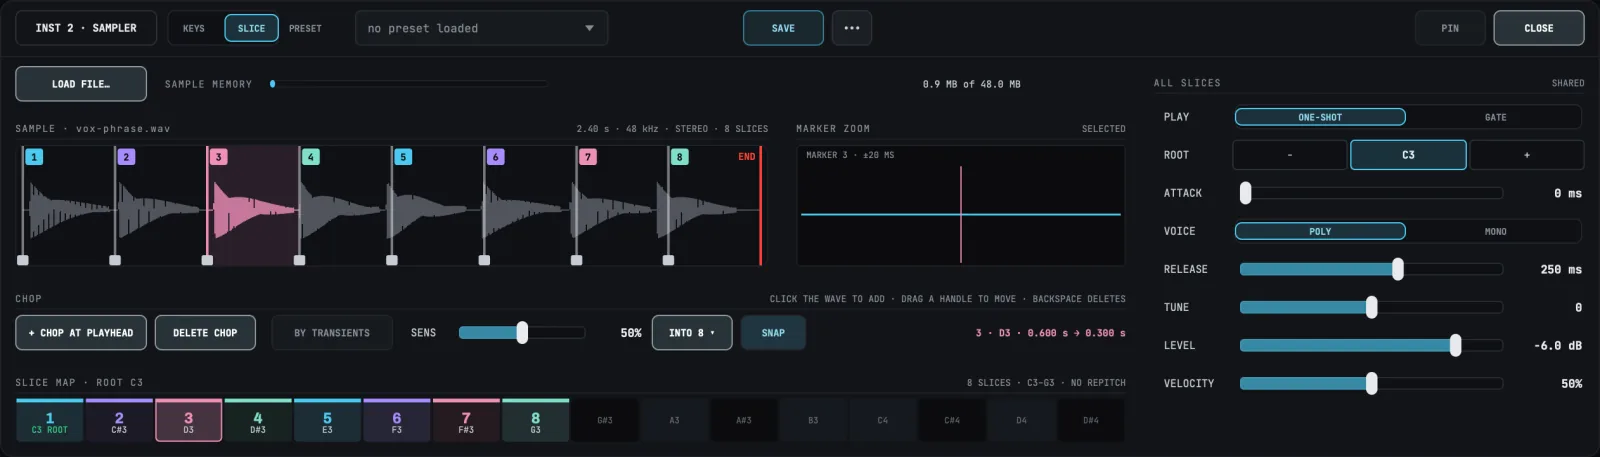Switch to the PRESET tab

[x=305, y=28]
